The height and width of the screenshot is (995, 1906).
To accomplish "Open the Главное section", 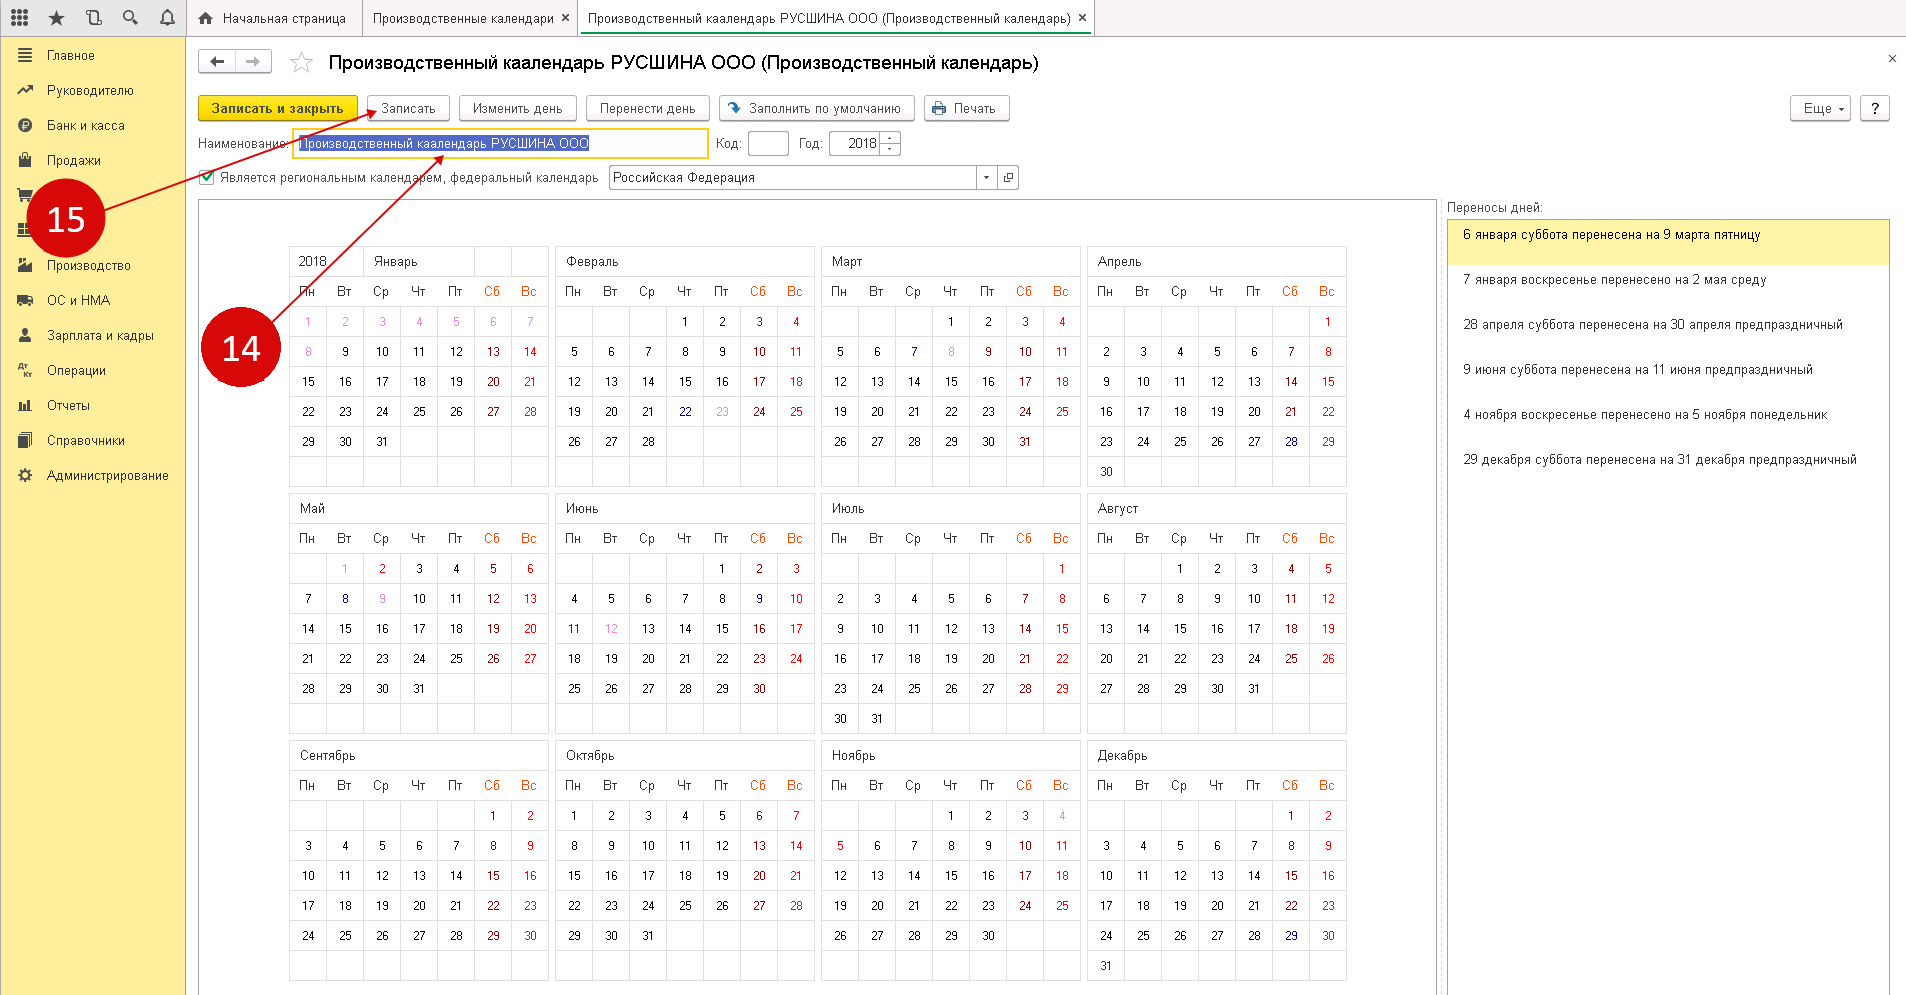I will coord(70,56).
